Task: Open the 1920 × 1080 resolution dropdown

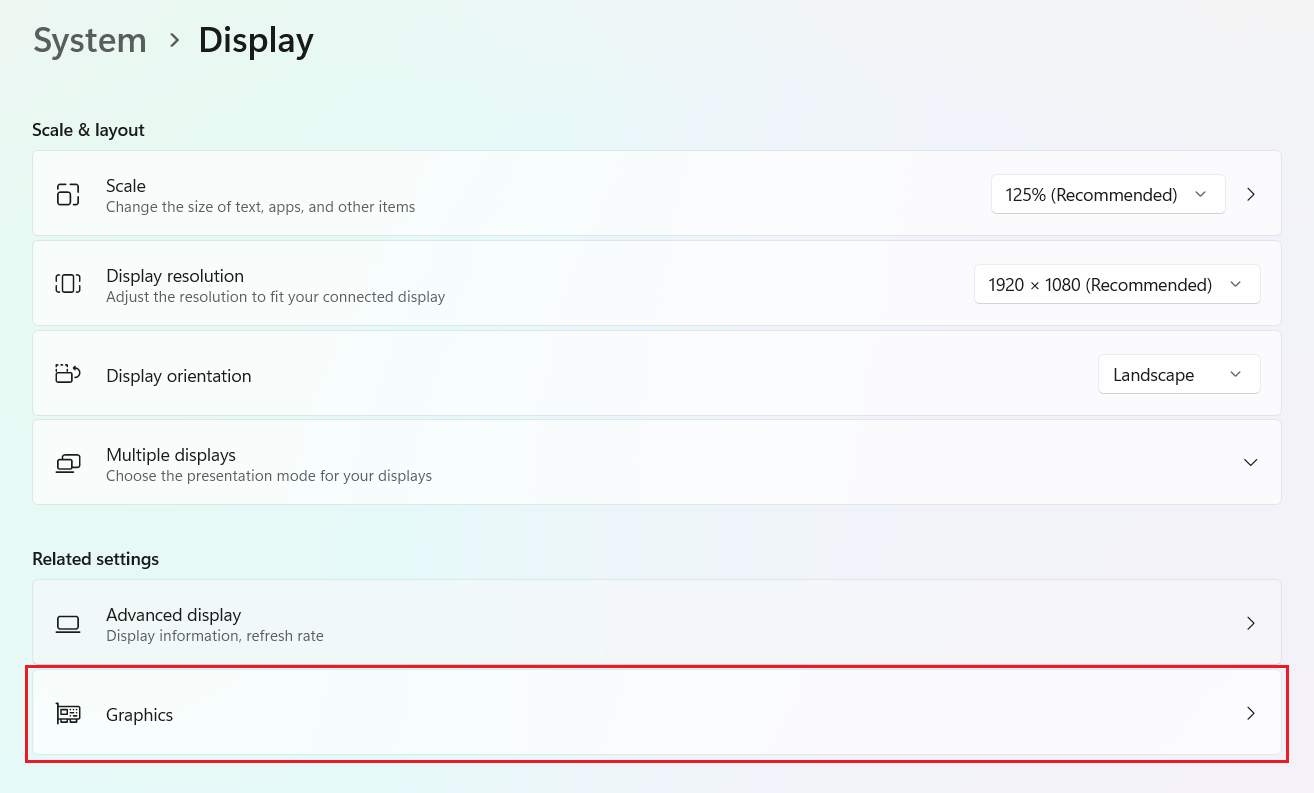Action: 1116,285
